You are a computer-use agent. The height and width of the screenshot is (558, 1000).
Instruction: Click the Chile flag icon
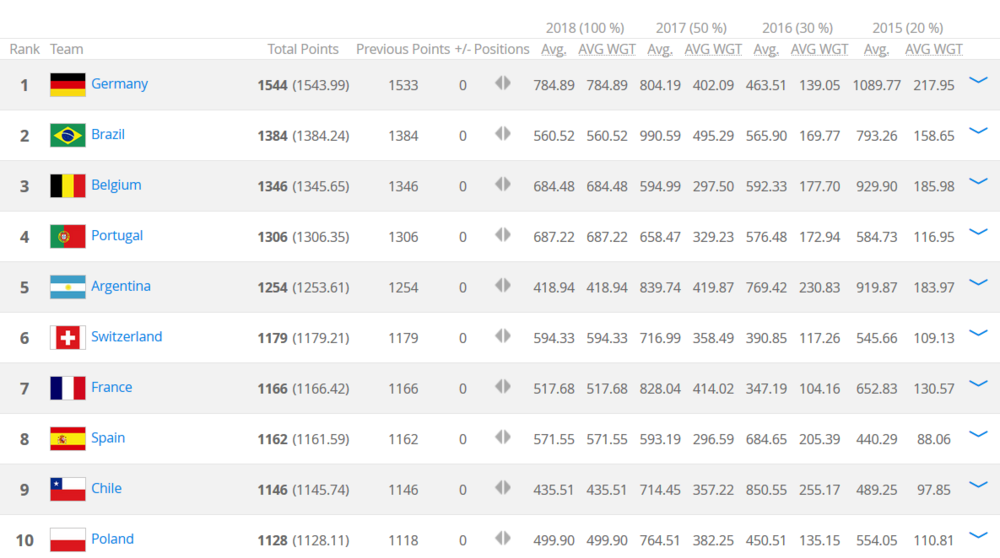tap(68, 489)
